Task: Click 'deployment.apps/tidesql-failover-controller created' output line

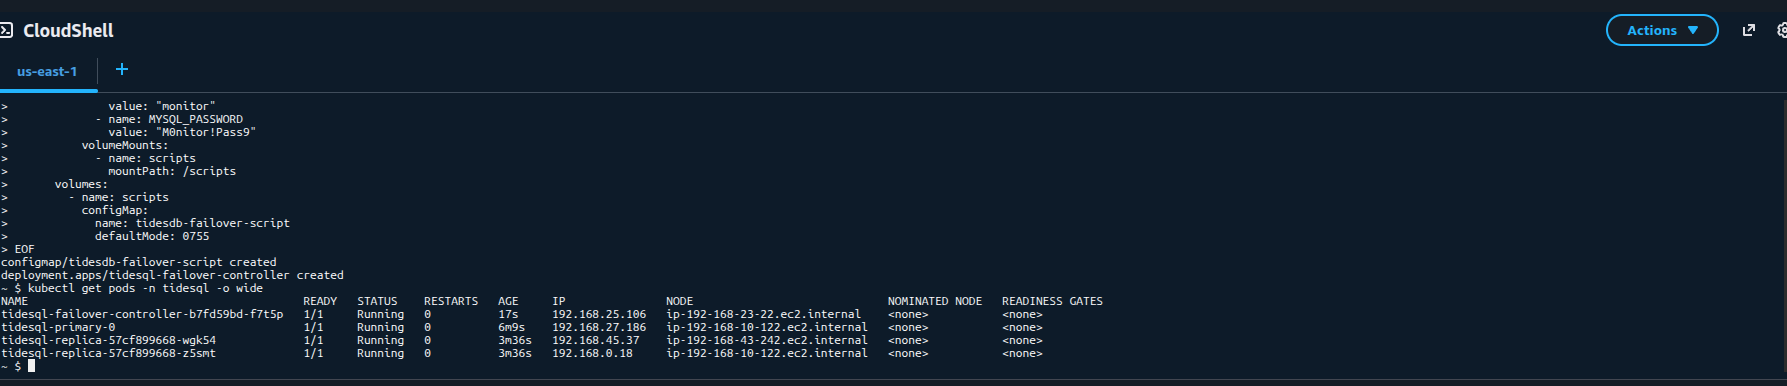Action: [172, 275]
